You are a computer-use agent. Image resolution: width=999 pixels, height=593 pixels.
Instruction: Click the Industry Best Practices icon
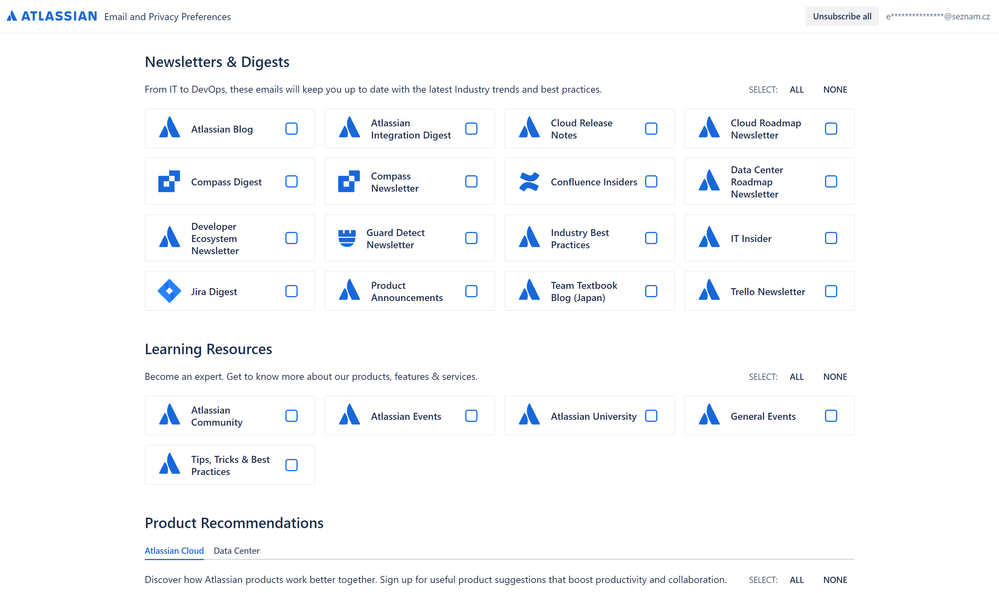coord(529,238)
